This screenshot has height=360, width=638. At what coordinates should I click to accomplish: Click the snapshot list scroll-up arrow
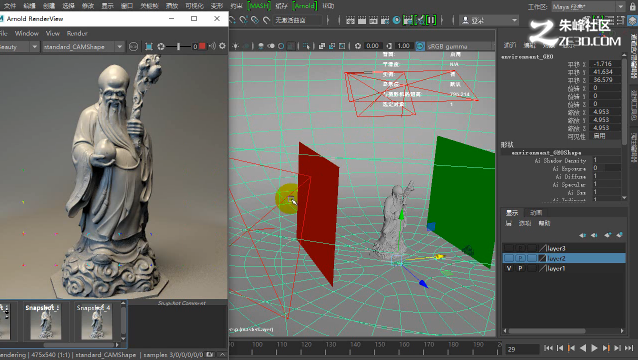pyautogui.click(x=123, y=303)
